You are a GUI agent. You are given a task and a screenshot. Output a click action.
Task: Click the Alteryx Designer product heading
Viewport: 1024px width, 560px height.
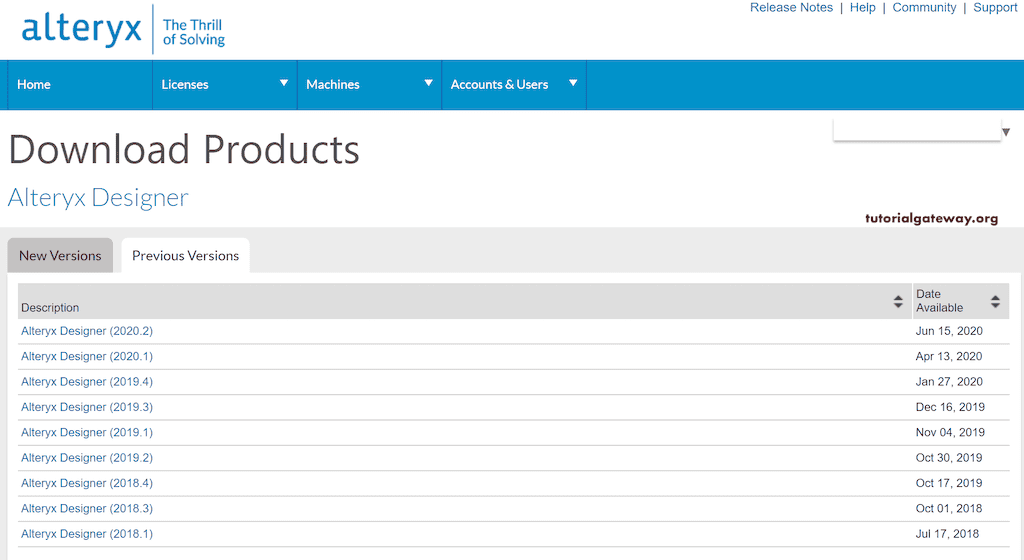point(98,198)
